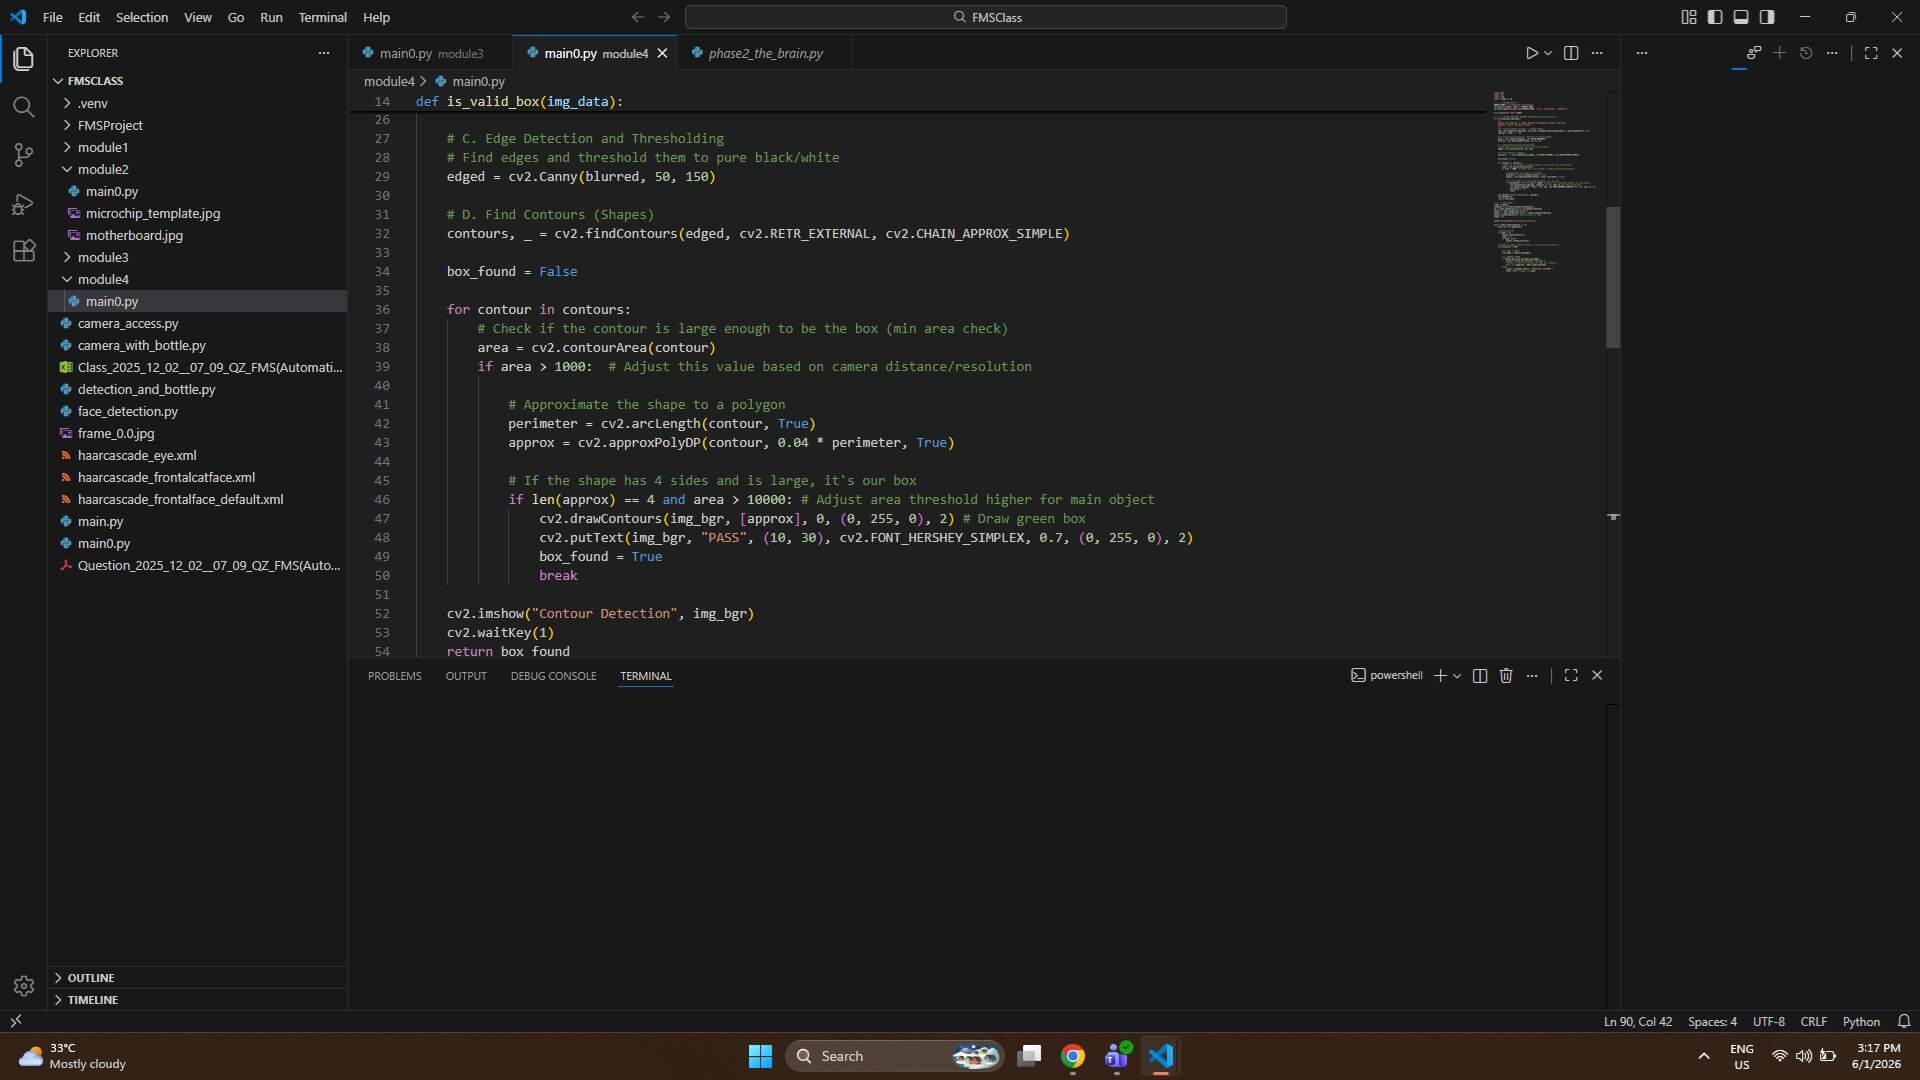
Task: Toggle the panel visibility
Action: pyautogui.click(x=1742, y=17)
